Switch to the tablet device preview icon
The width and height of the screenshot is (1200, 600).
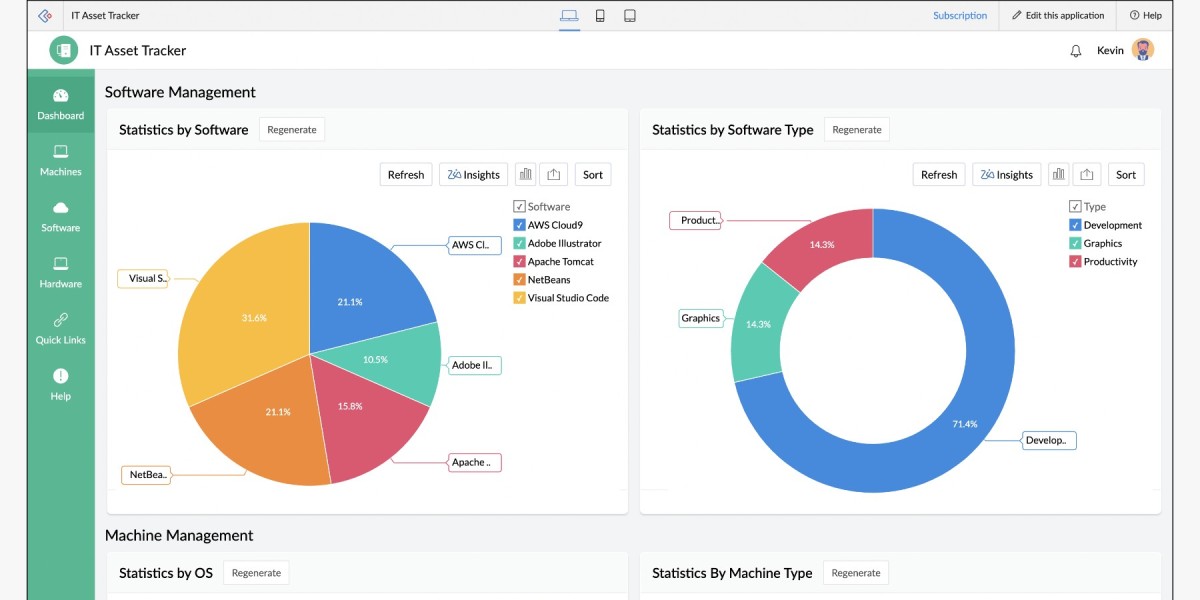point(630,16)
